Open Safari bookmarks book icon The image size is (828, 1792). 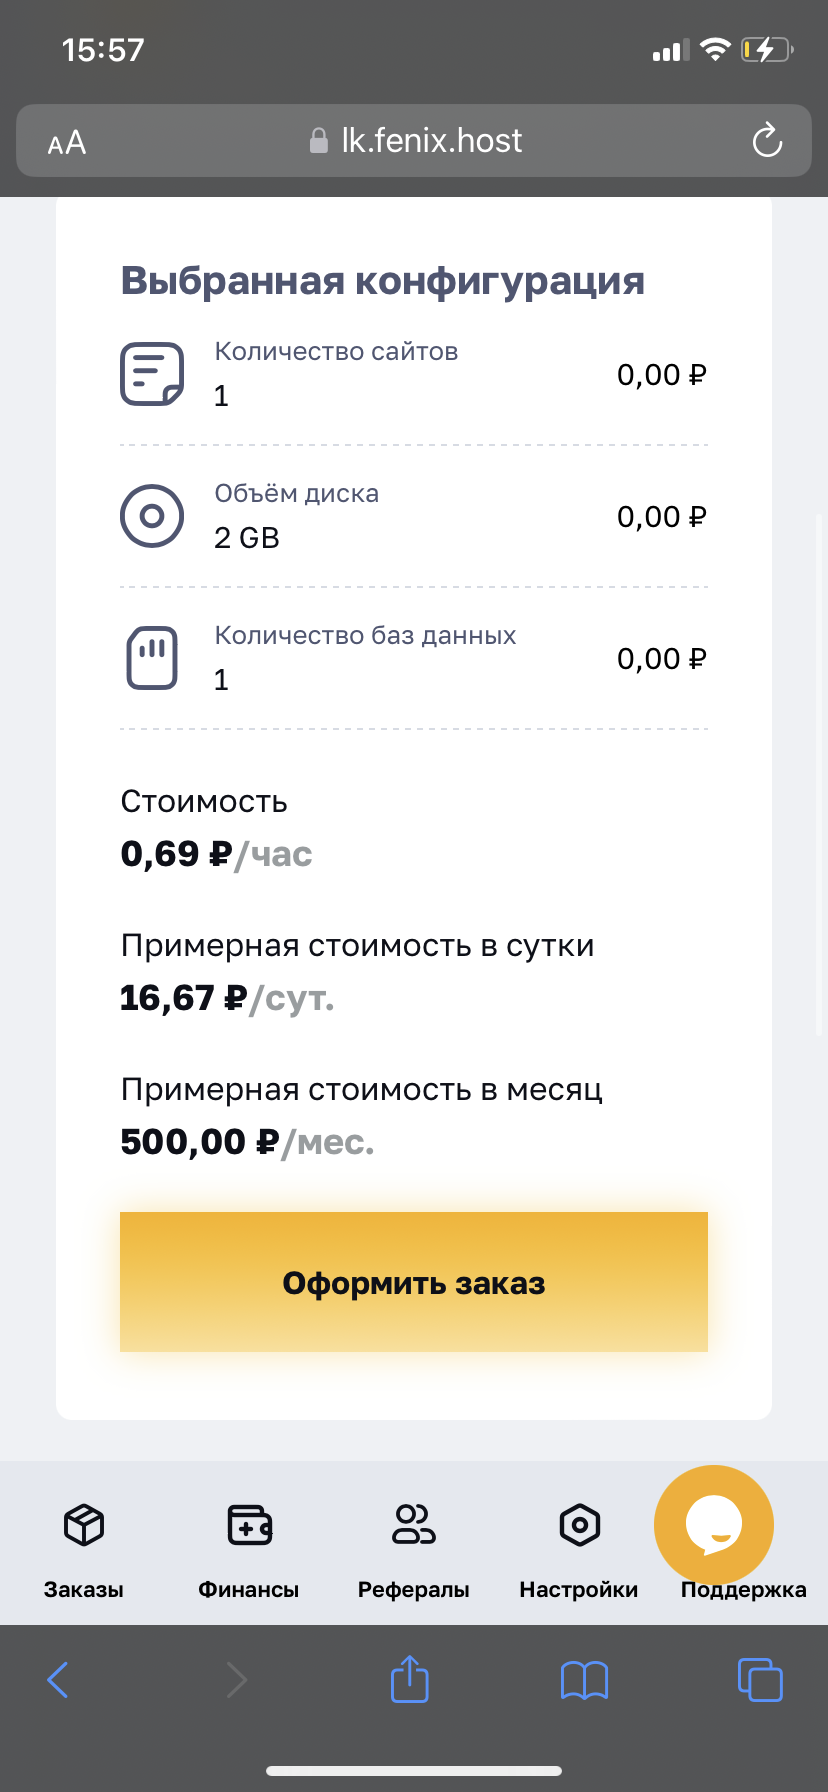[x=585, y=1680]
